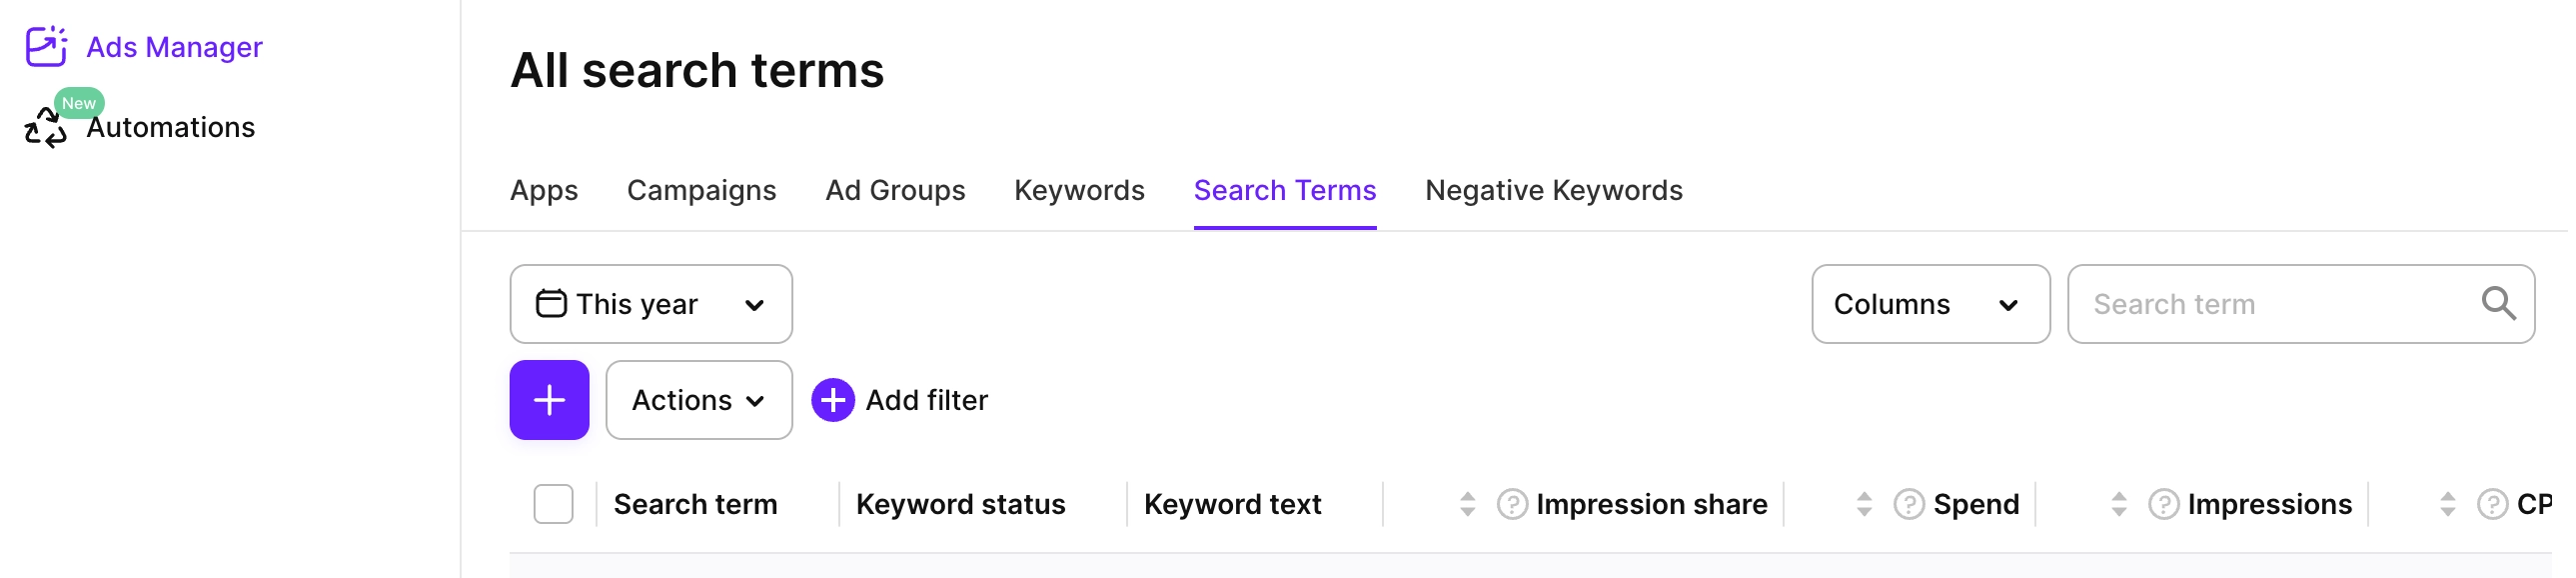
Task: Click inside the Search term input field
Action: pyautogui.click(x=2250, y=303)
